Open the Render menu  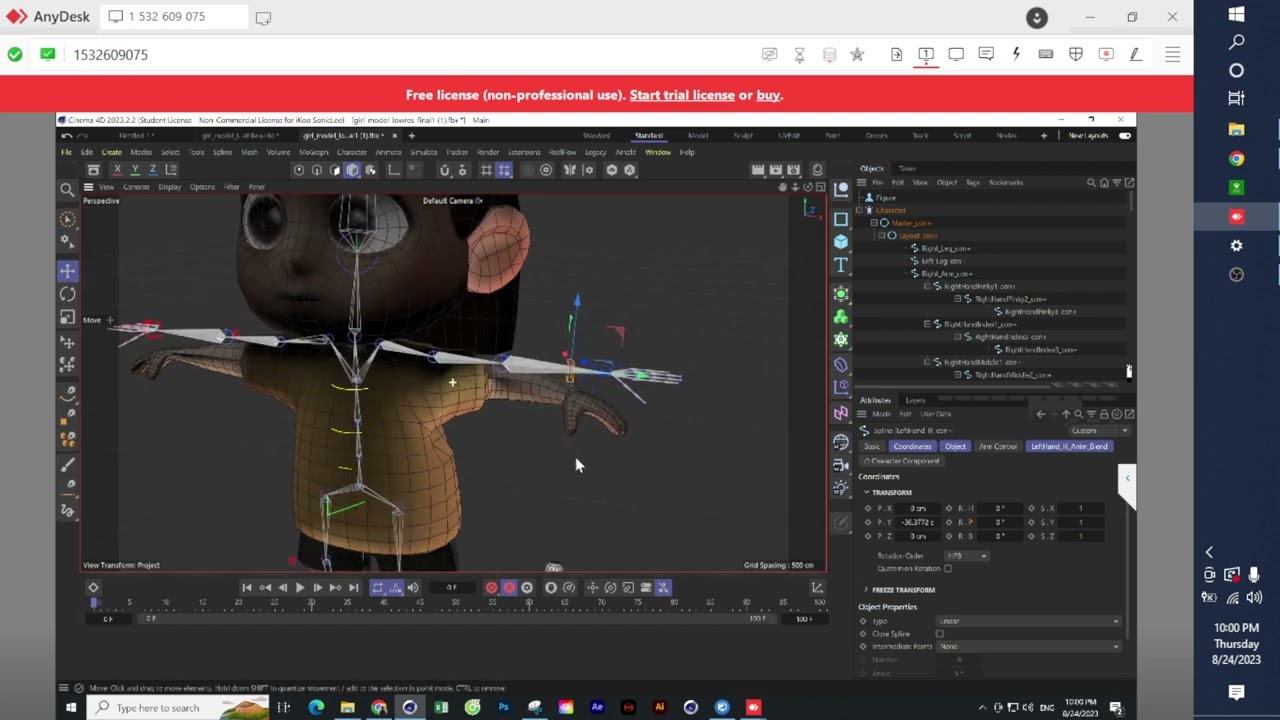[488, 152]
